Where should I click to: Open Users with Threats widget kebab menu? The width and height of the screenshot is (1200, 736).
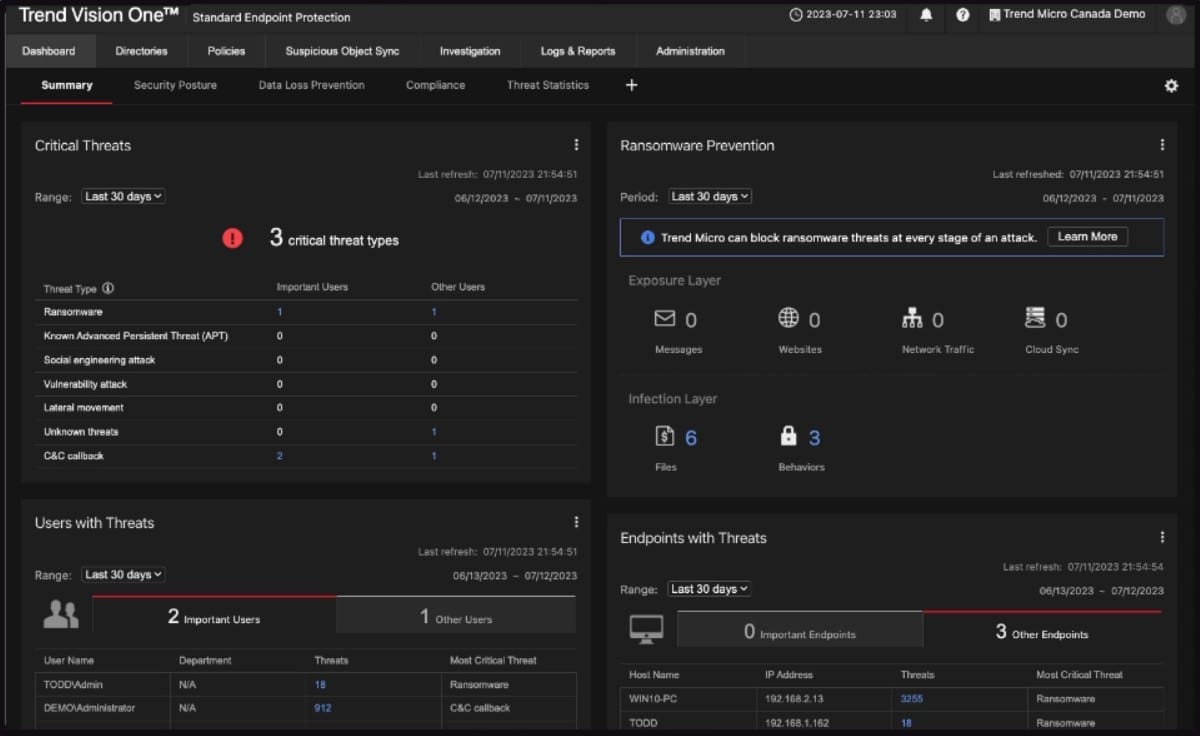(x=576, y=522)
